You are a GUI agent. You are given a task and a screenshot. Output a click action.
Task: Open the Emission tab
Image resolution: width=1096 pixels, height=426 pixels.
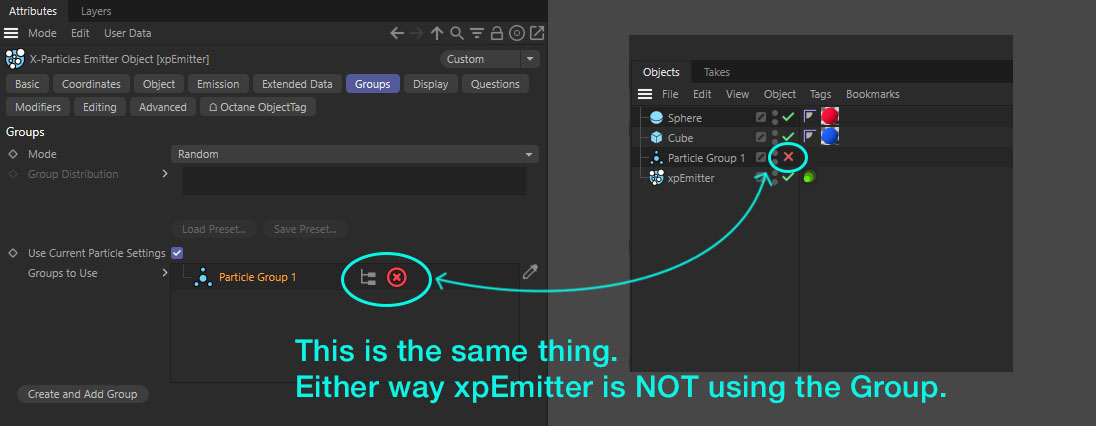tap(218, 84)
